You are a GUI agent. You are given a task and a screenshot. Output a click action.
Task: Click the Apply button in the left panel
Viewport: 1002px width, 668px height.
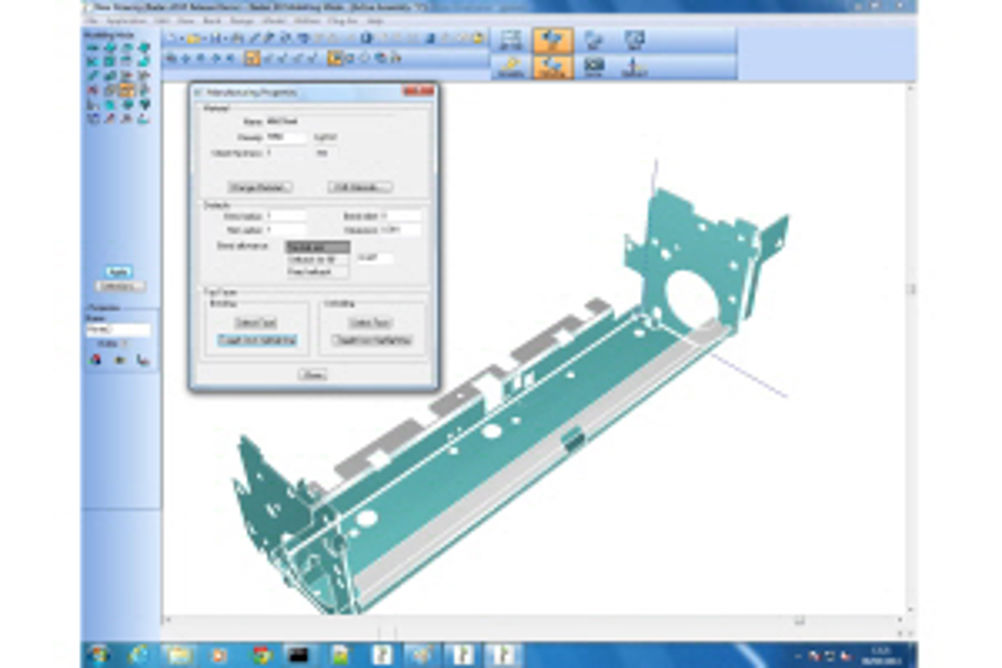pyautogui.click(x=119, y=272)
